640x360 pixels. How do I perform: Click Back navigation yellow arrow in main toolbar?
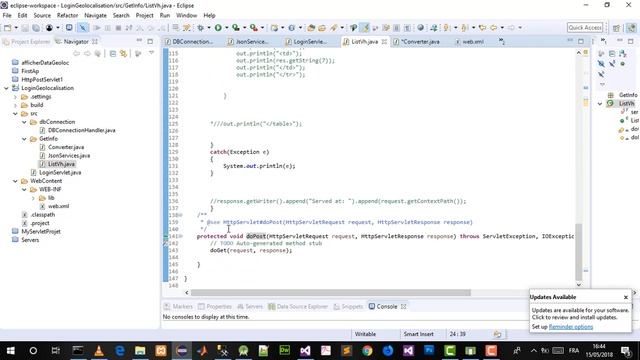pyautogui.click(x=493, y=28)
